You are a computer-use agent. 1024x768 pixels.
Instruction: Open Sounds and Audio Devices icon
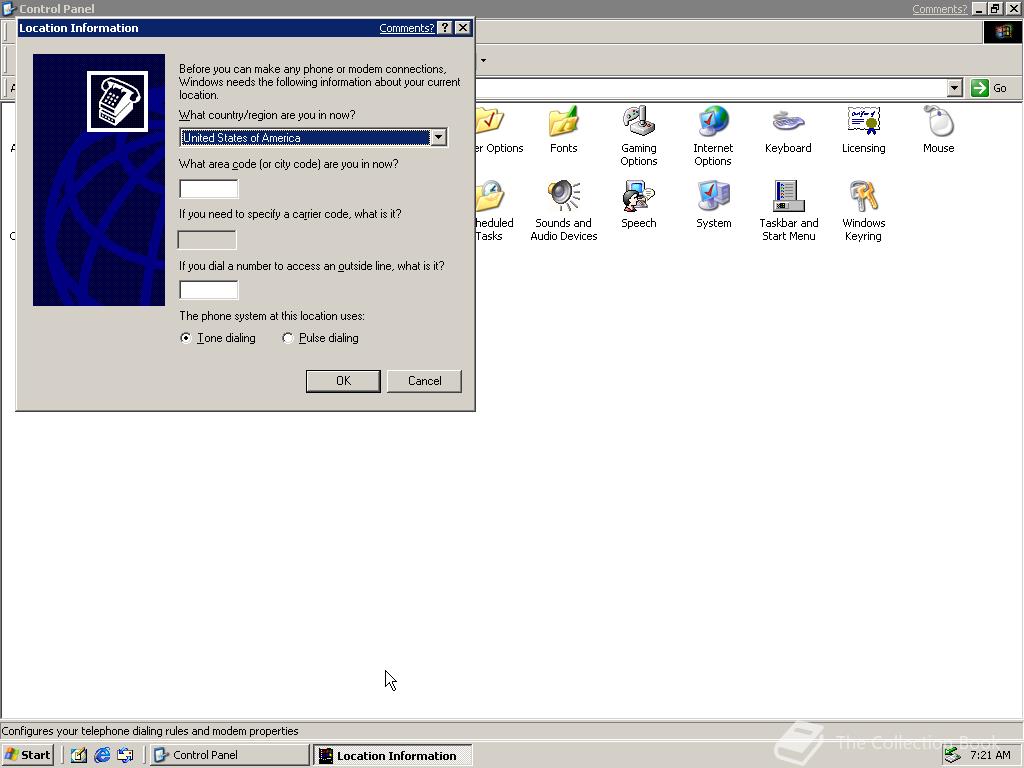[x=563, y=196]
